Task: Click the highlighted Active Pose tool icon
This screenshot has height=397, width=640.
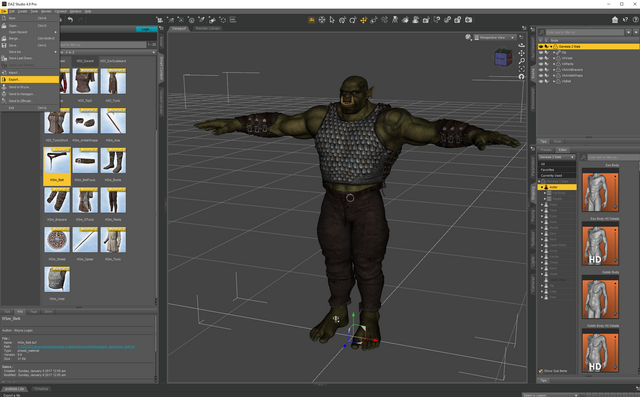Action: click(311, 20)
